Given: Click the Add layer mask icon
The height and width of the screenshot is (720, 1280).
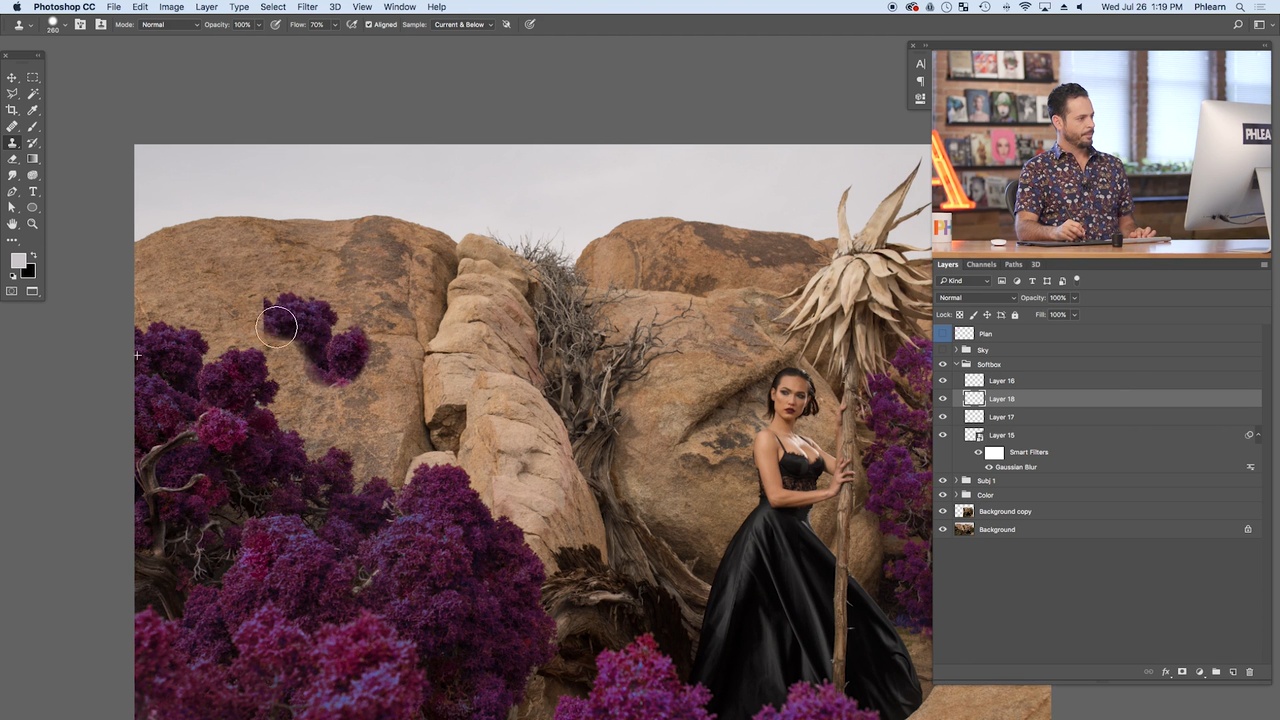Looking at the screenshot, I should (x=1182, y=672).
